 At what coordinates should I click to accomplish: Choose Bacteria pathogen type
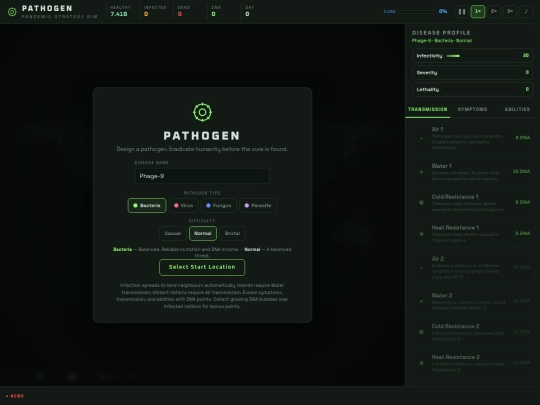coord(147,206)
